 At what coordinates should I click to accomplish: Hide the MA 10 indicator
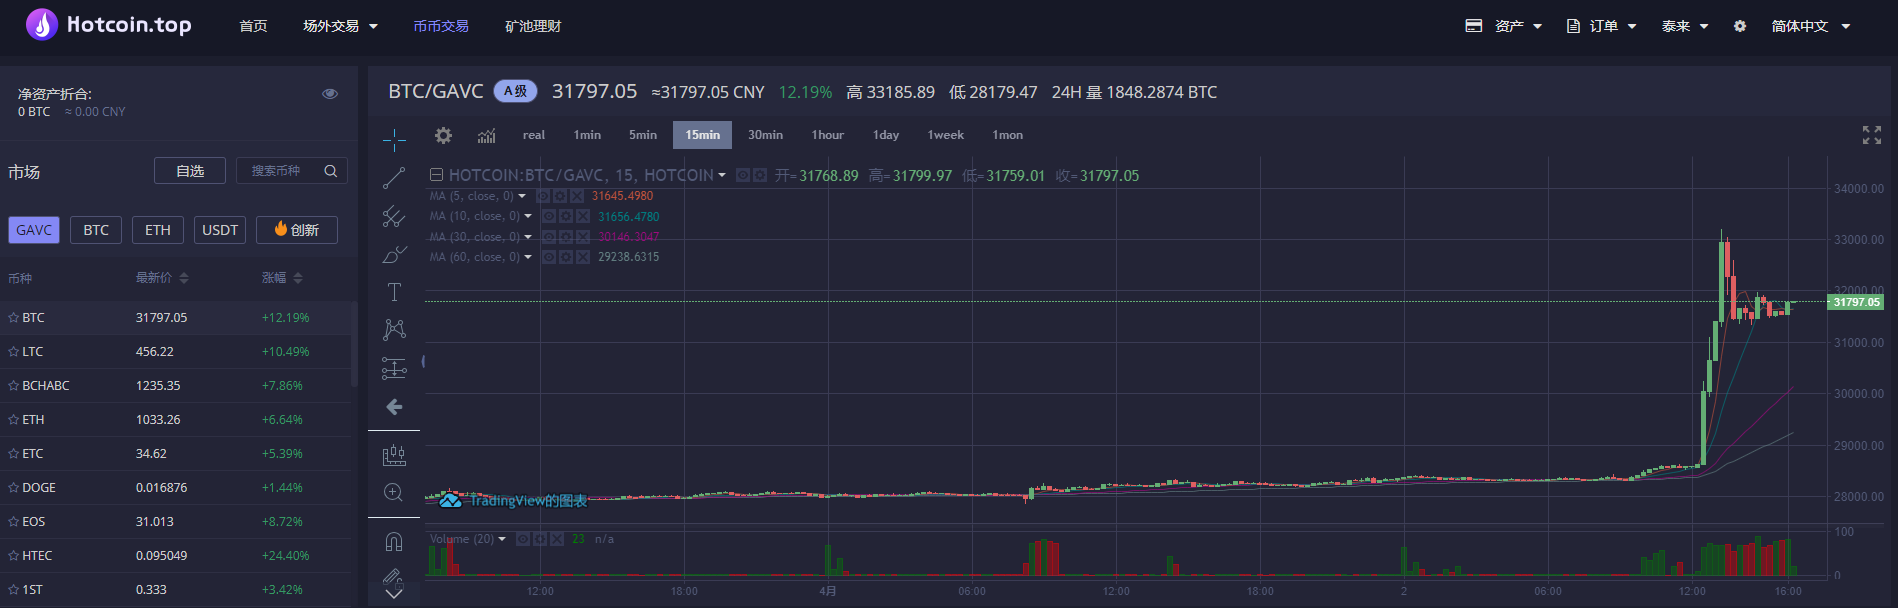click(x=549, y=216)
